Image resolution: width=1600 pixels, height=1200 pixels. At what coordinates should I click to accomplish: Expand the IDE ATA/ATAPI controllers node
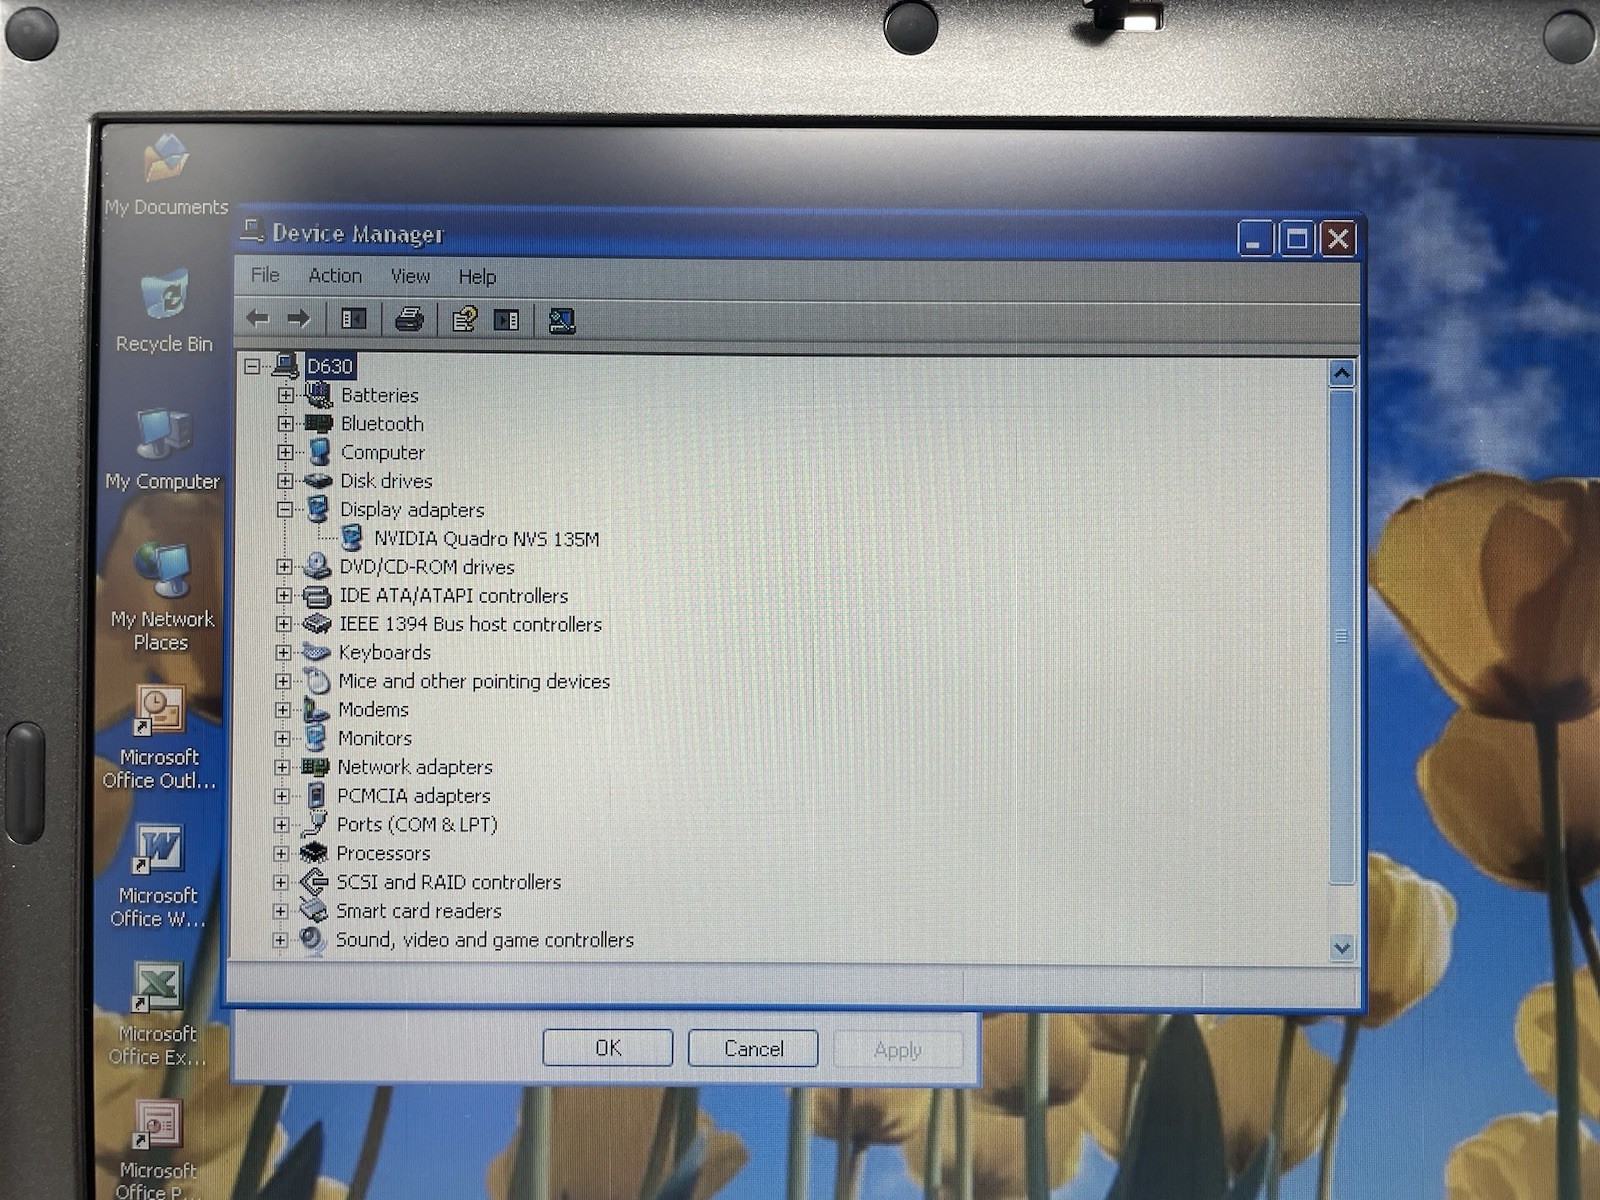point(284,596)
